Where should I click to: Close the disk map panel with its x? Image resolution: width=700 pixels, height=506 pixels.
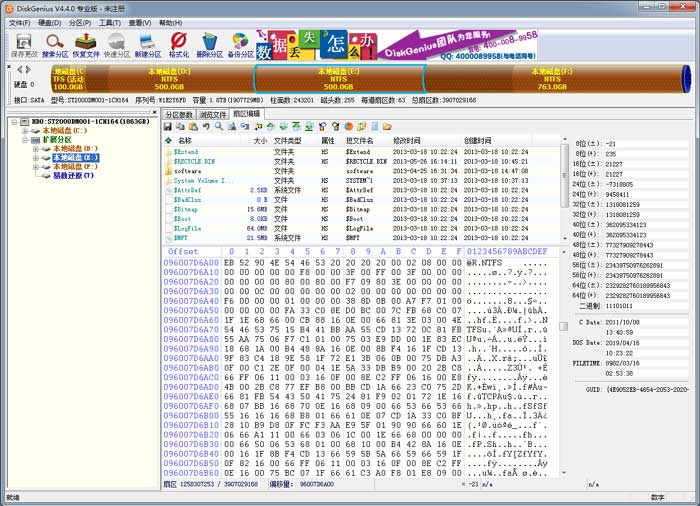pos(9,67)
